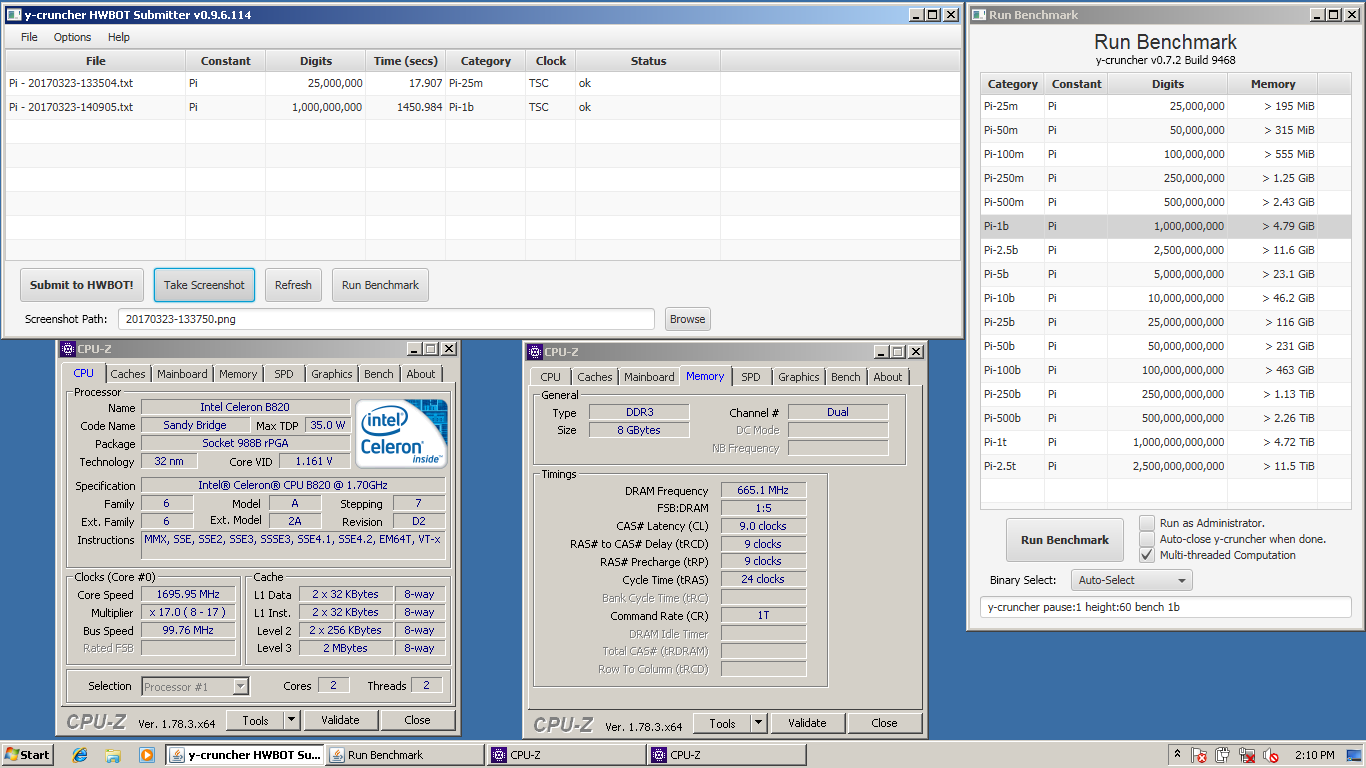Click the Refresh button
The image size is (1366, 768).
click(x=293, y=285)
